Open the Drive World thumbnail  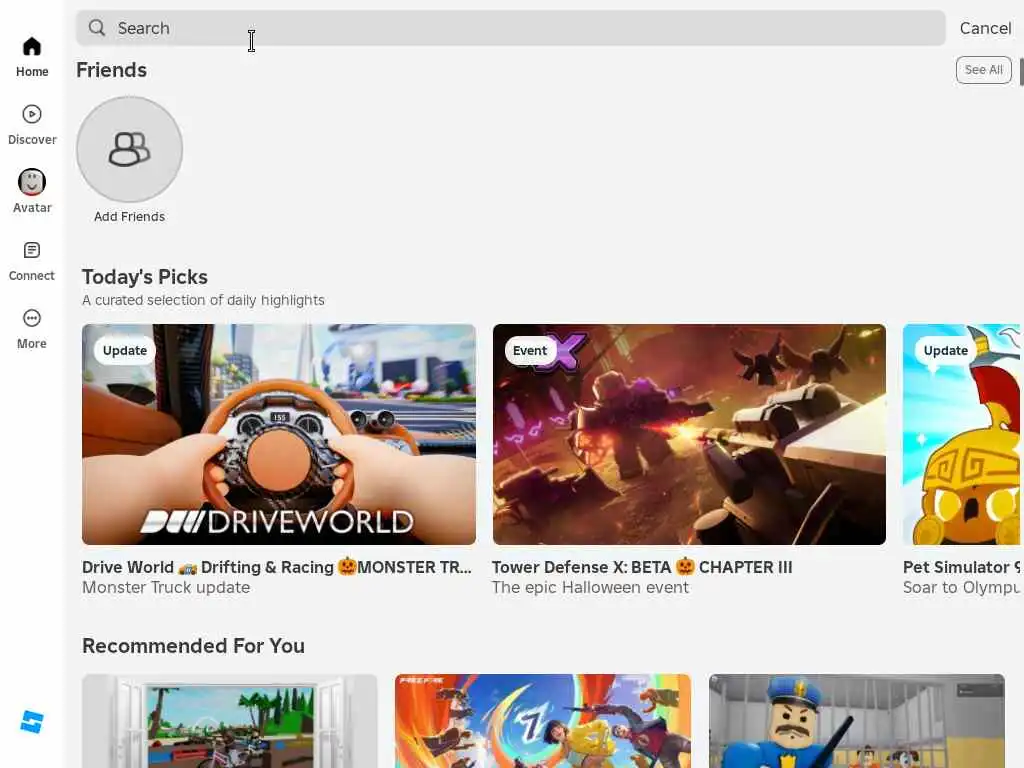click(279, 434)
